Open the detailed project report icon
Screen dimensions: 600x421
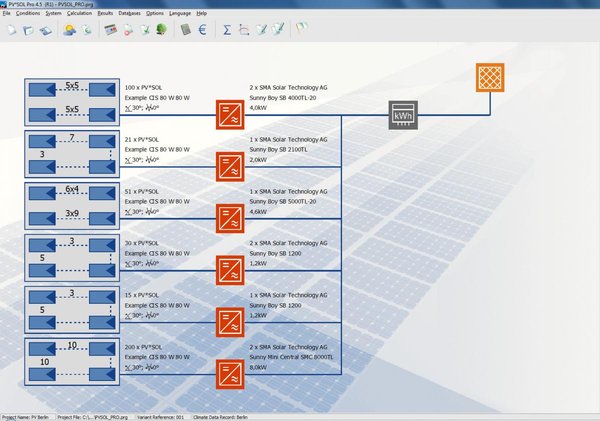point(278,29)
